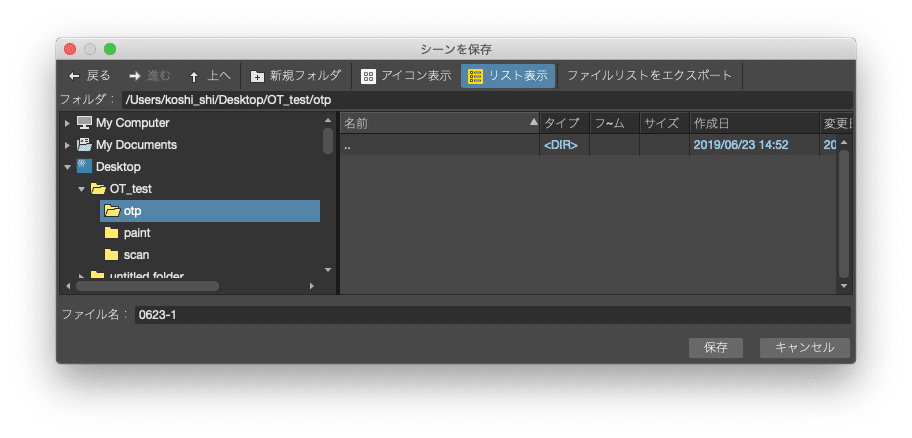Sort by フ~ム column header
912x438 pixels.
coord(614,123)
